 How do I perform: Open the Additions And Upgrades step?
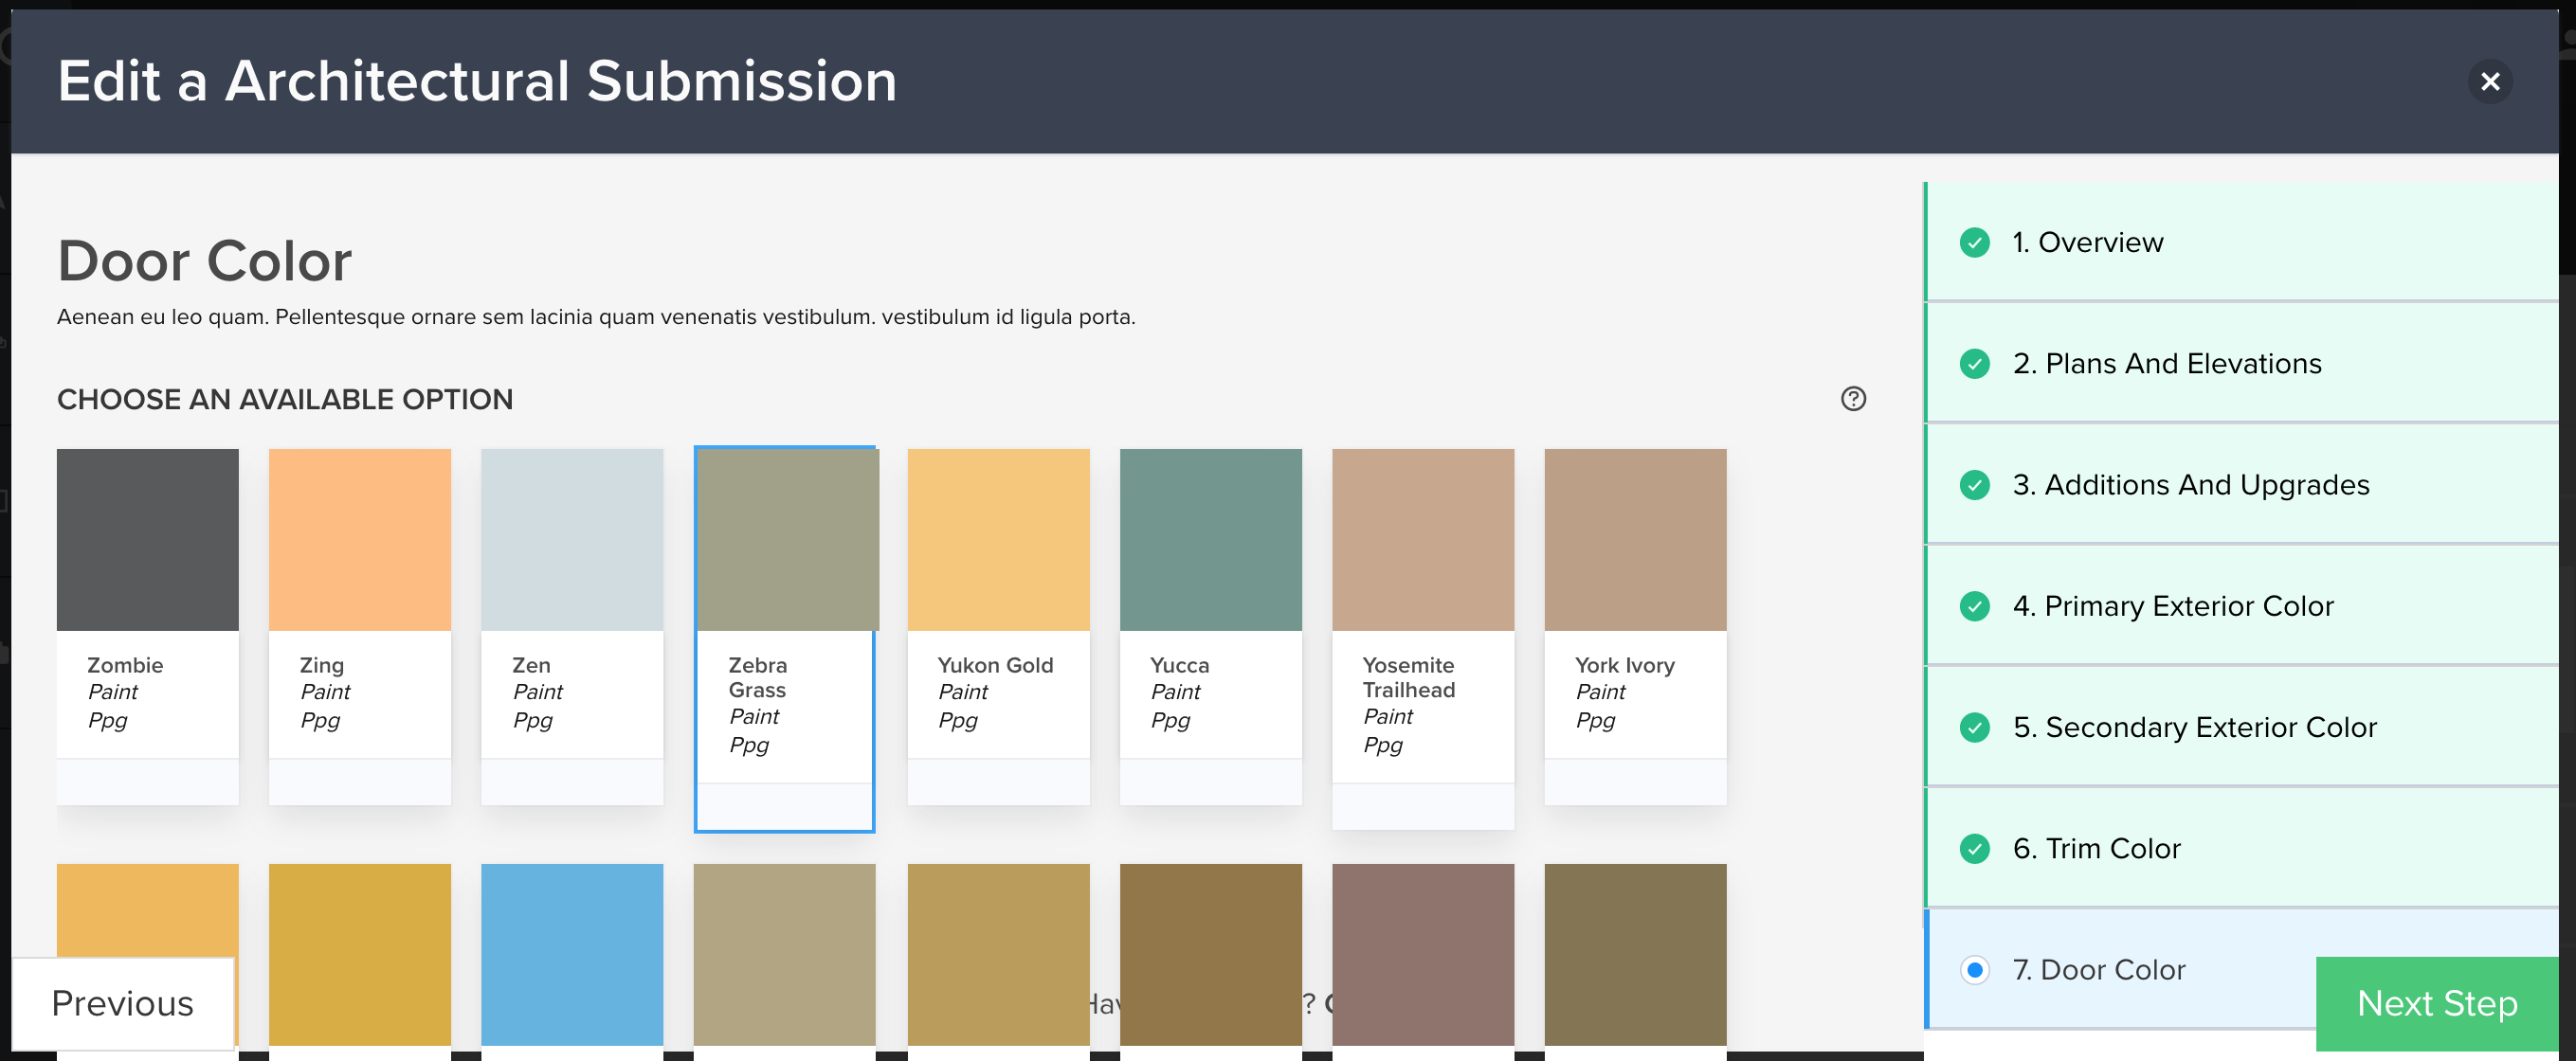tap(2190, 485)
